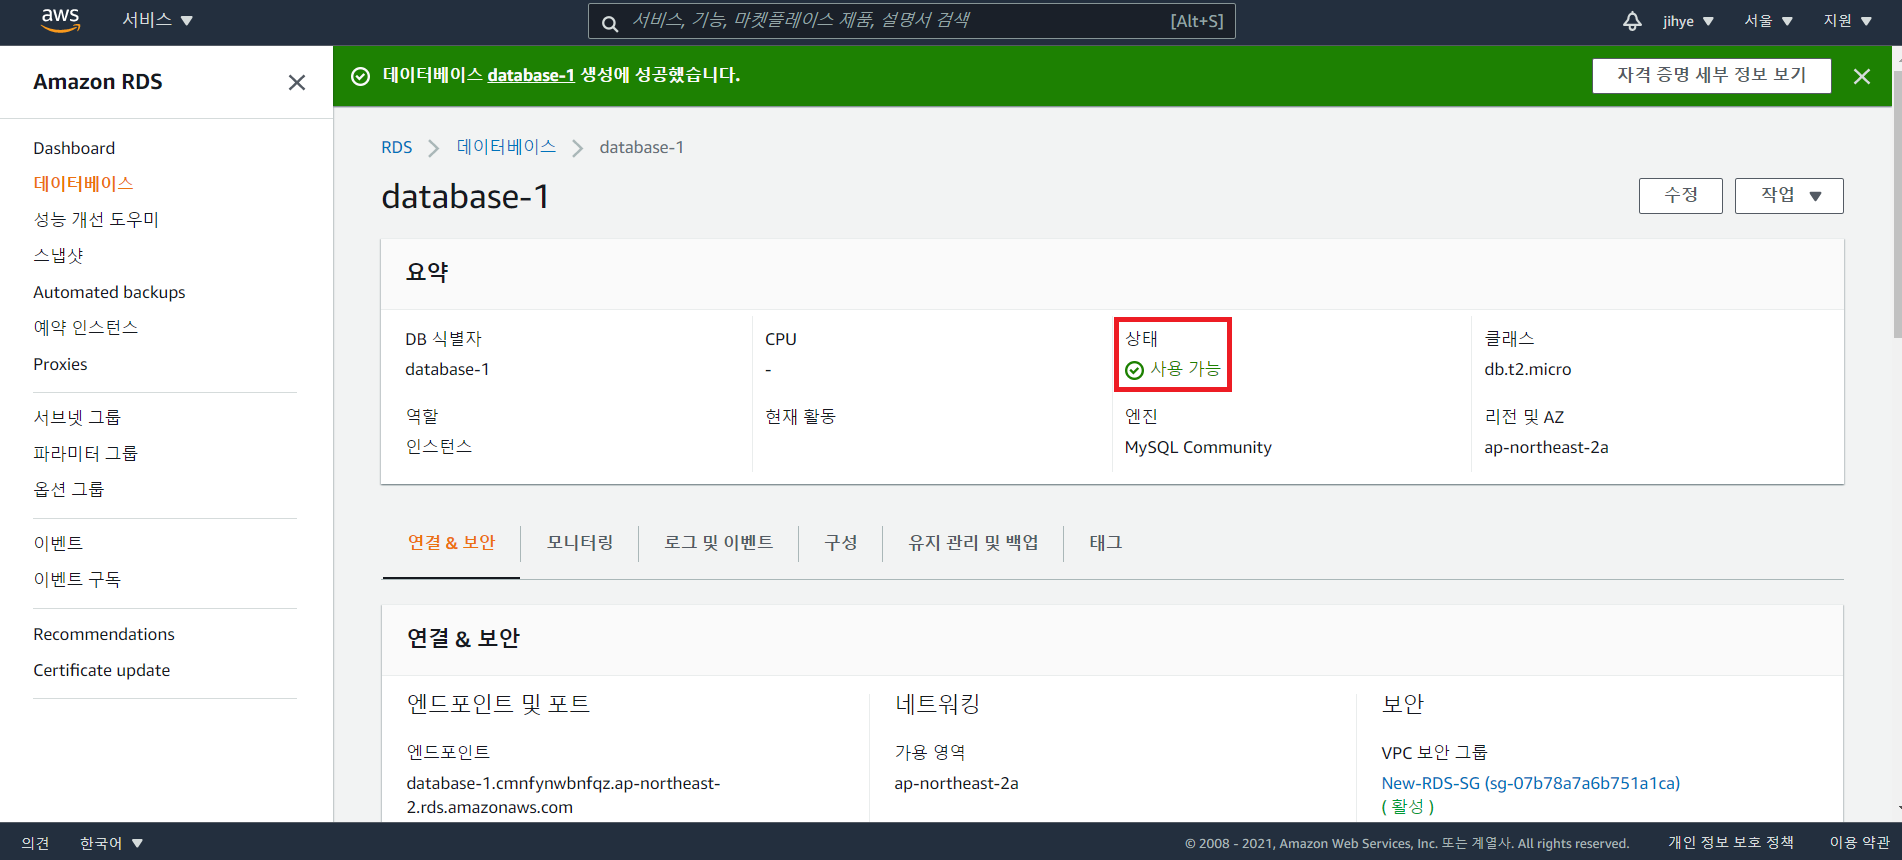Switch to the 태그 tab
Screen dimensions: 1902x860
[x=1105, y=542]
